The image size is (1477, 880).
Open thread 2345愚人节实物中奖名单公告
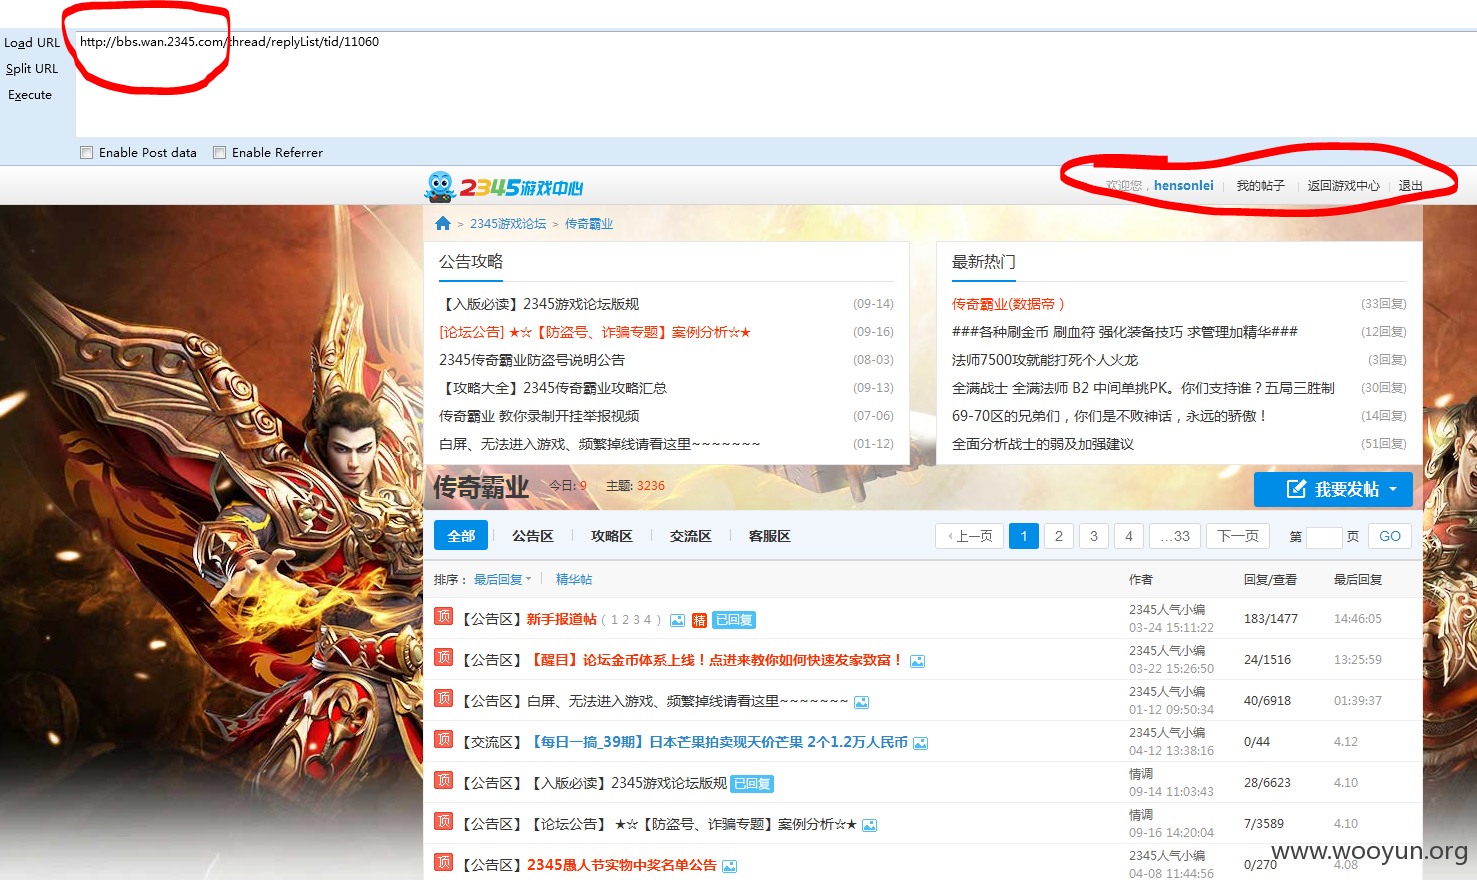(622, 866)
